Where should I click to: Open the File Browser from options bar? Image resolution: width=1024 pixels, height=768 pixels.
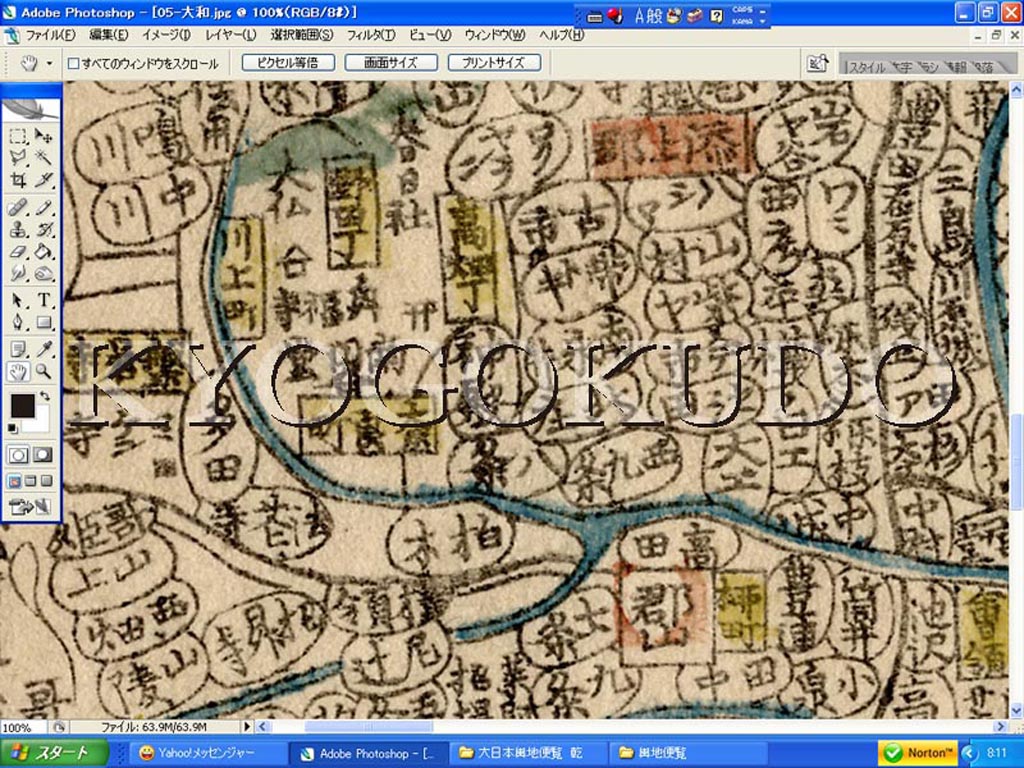click(x=818, y=63)
